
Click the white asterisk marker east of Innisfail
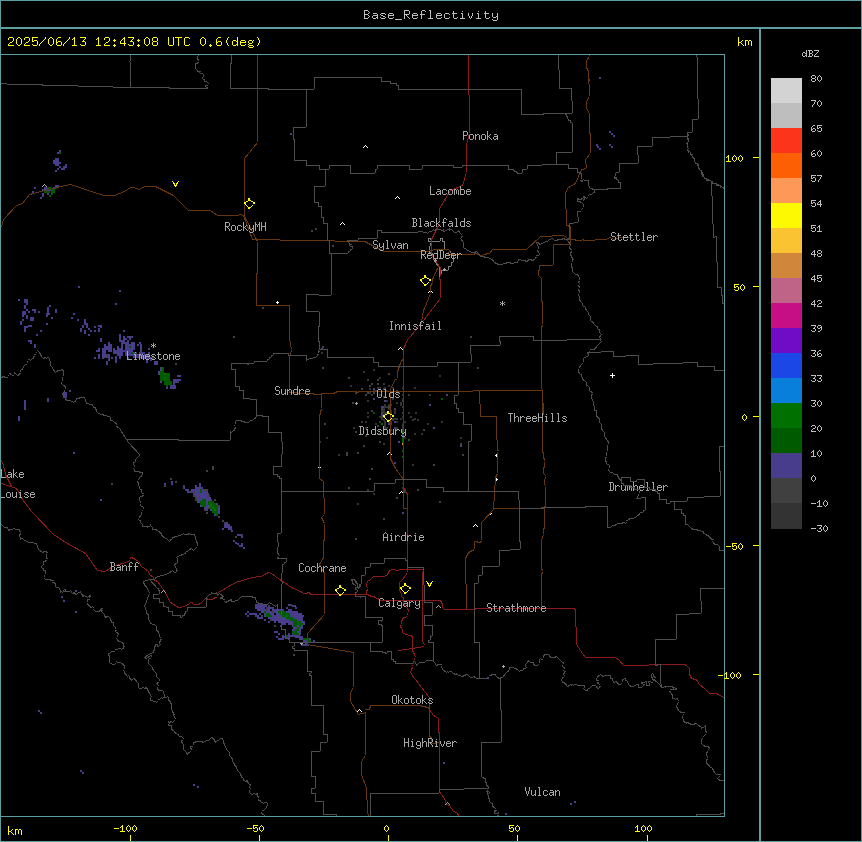(502, 303)
